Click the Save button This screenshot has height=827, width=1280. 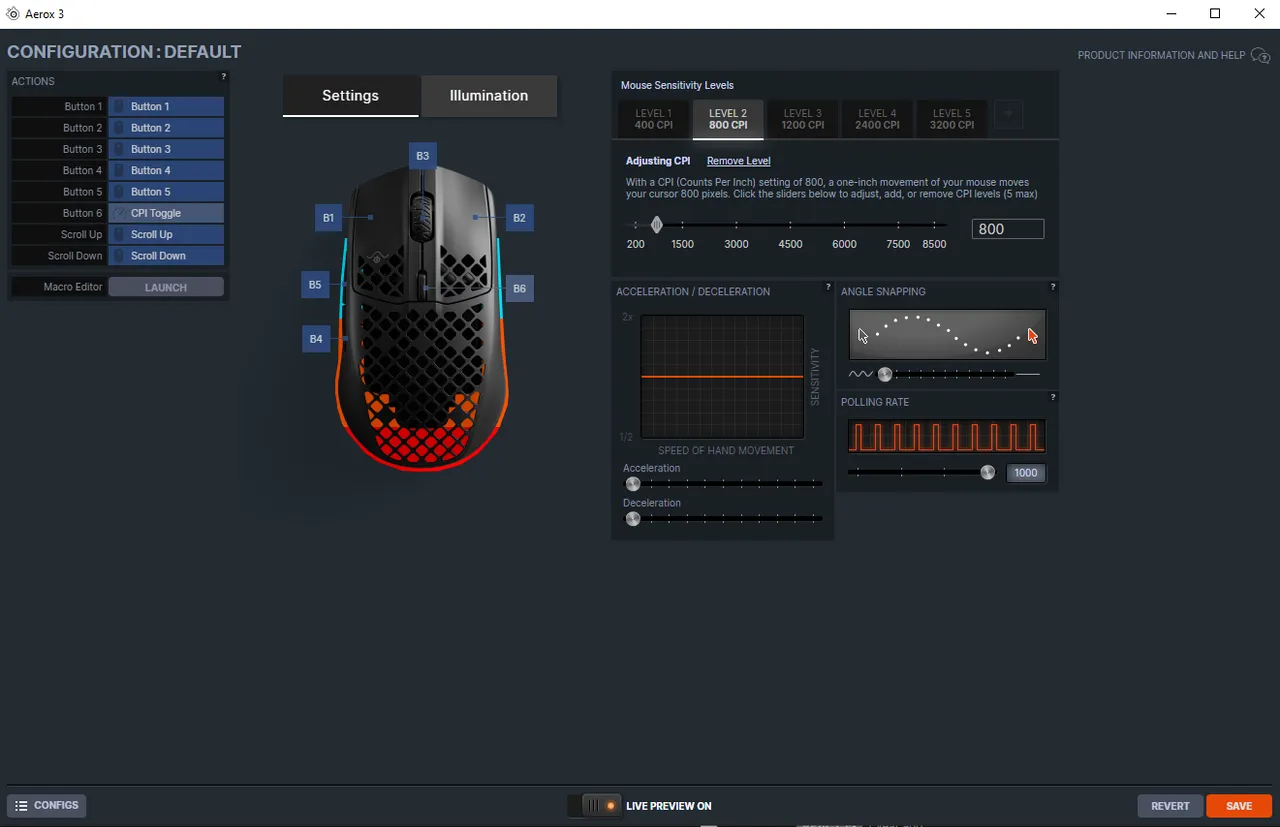[1239, 806]
